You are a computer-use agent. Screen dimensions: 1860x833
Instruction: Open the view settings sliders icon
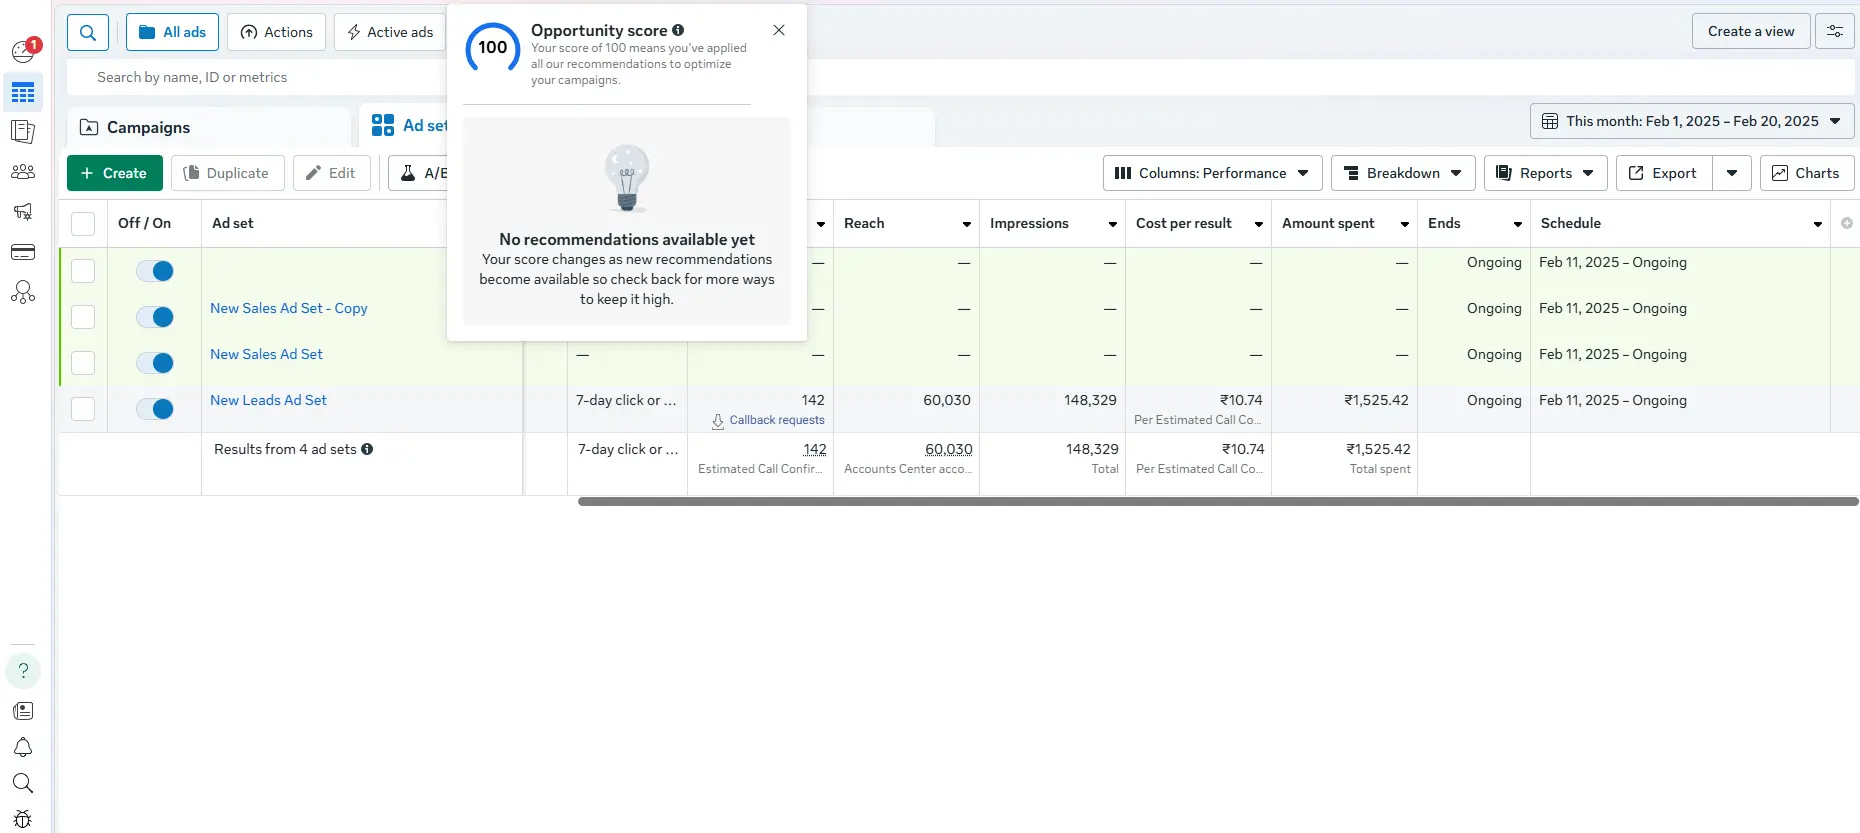point(1835,32)
